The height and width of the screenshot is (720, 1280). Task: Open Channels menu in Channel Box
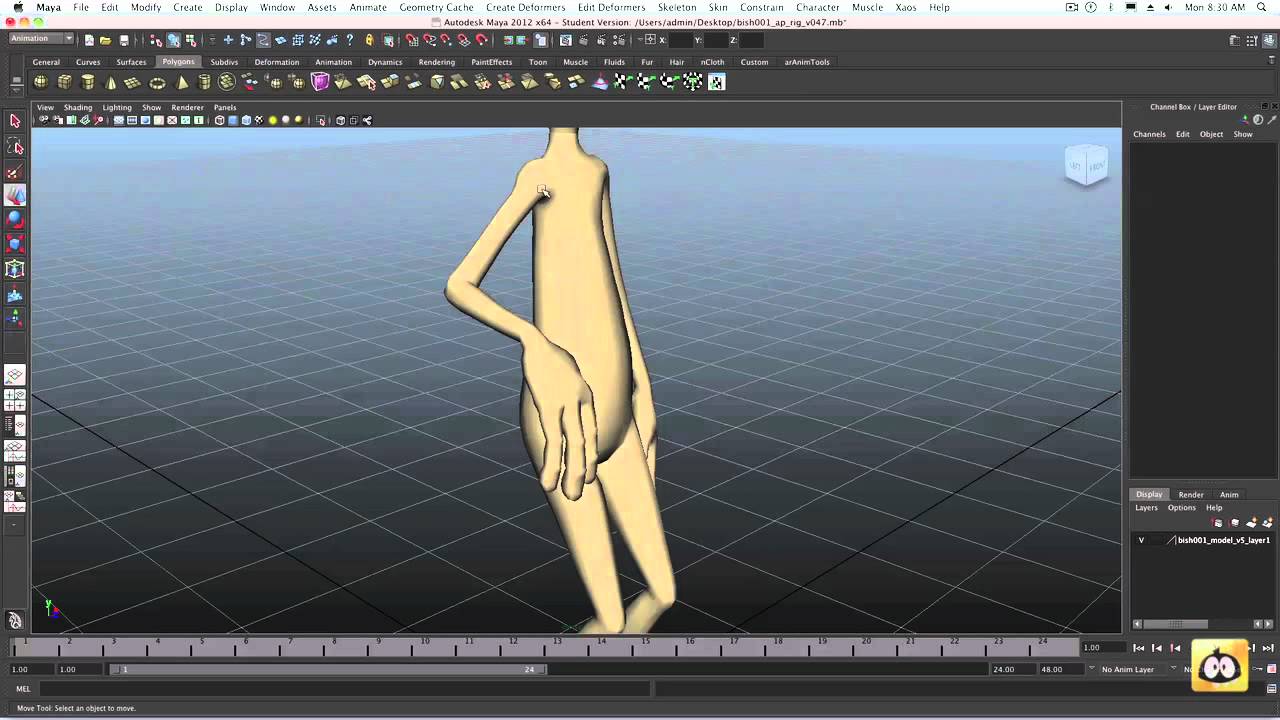[x=1149, y=134]
